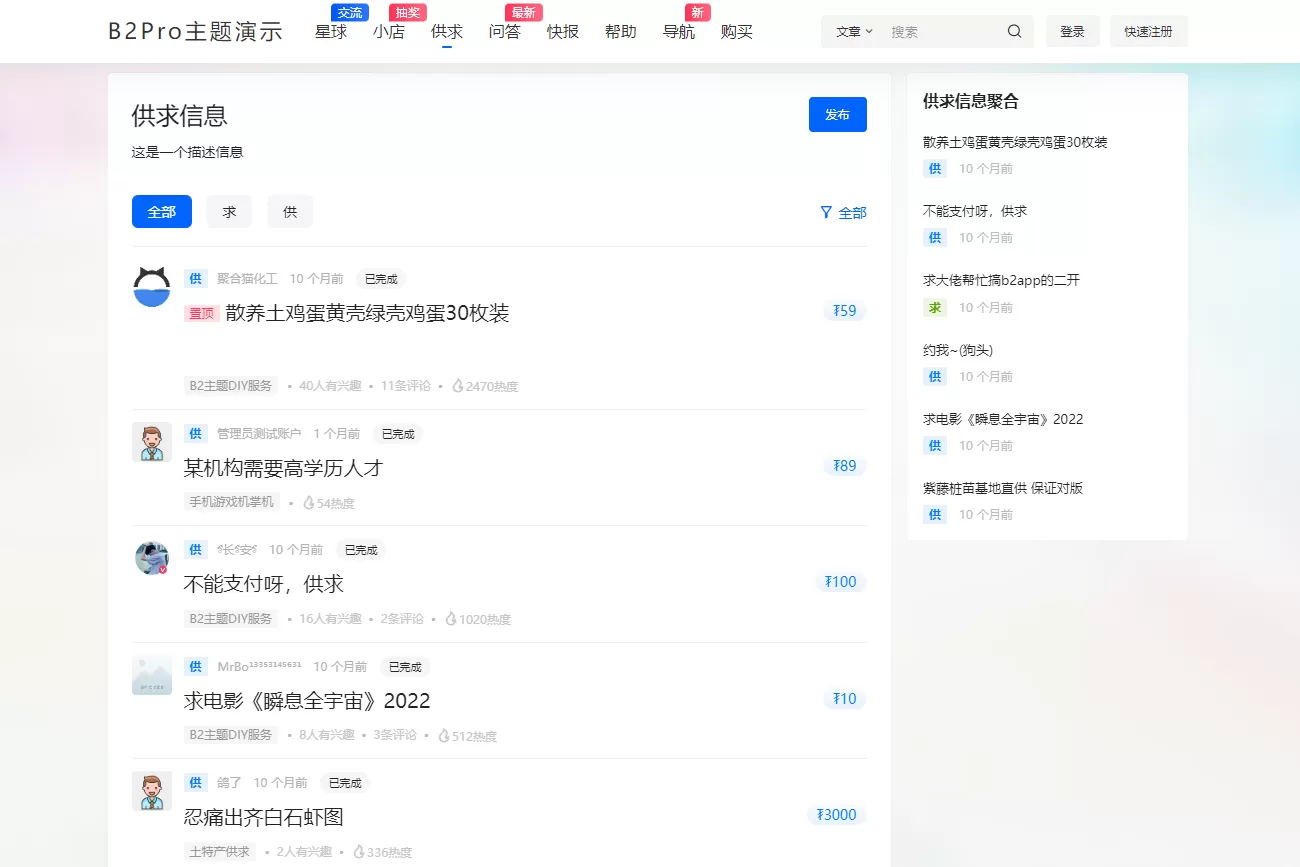
Task: Click the avatar of 管理员测试账户
Action: tap(152, 442)
